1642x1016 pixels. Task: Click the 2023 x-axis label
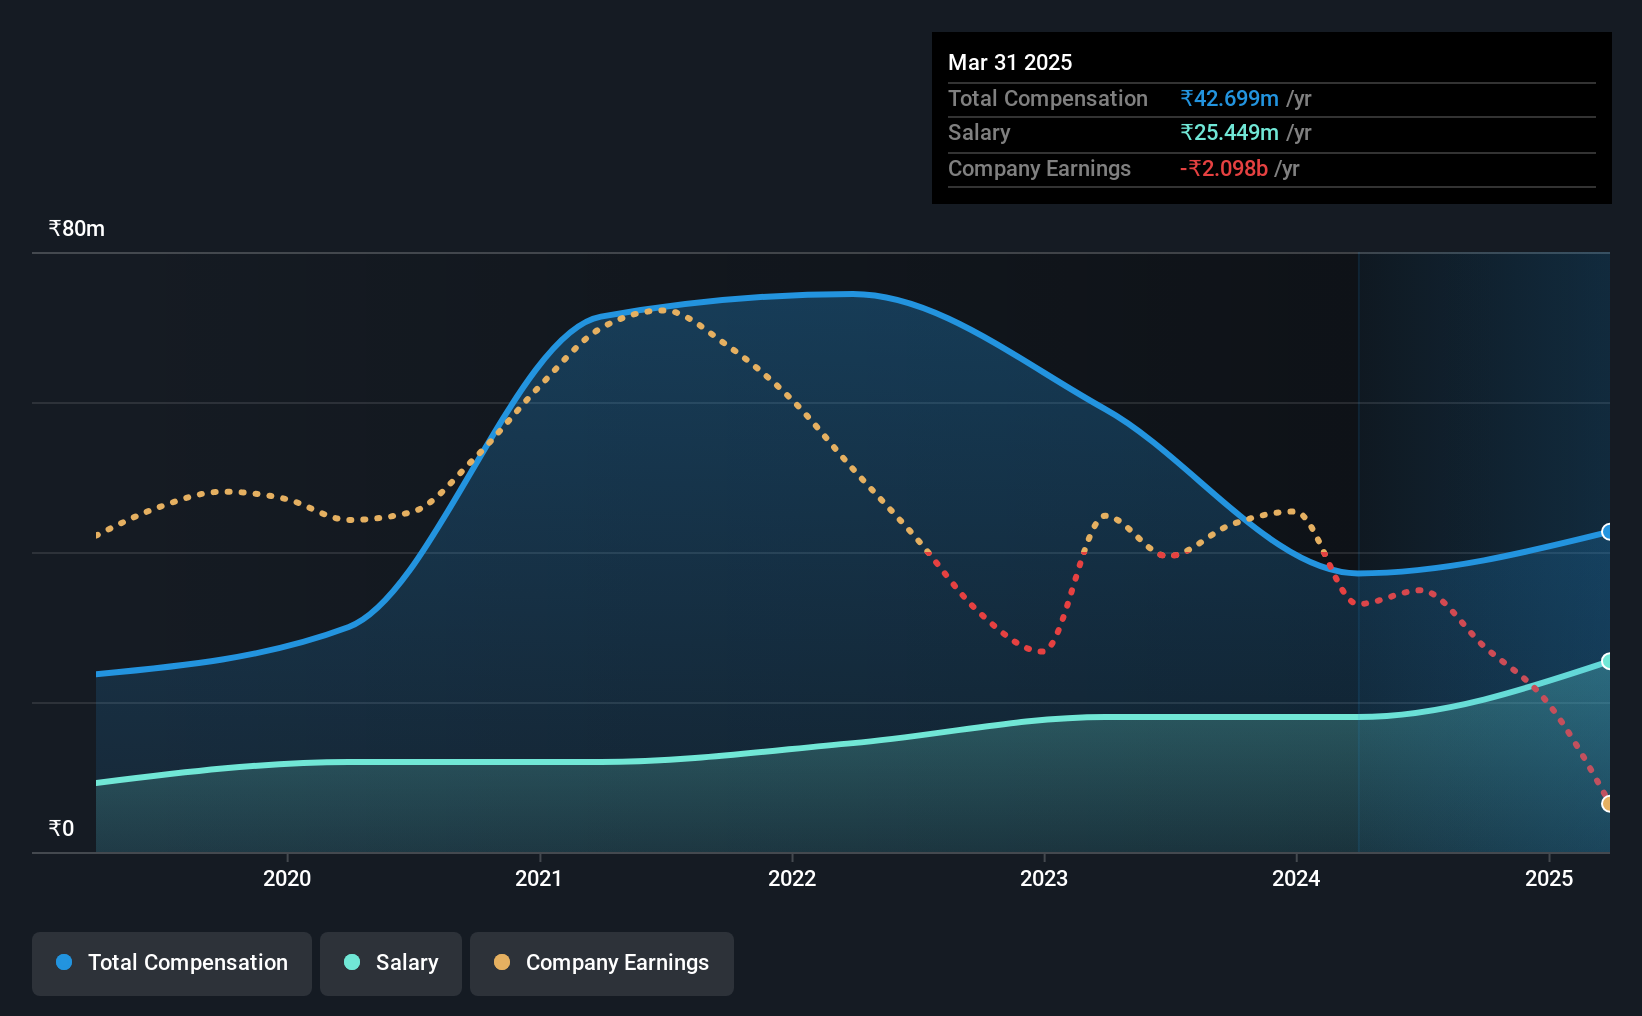point(1044,878)
